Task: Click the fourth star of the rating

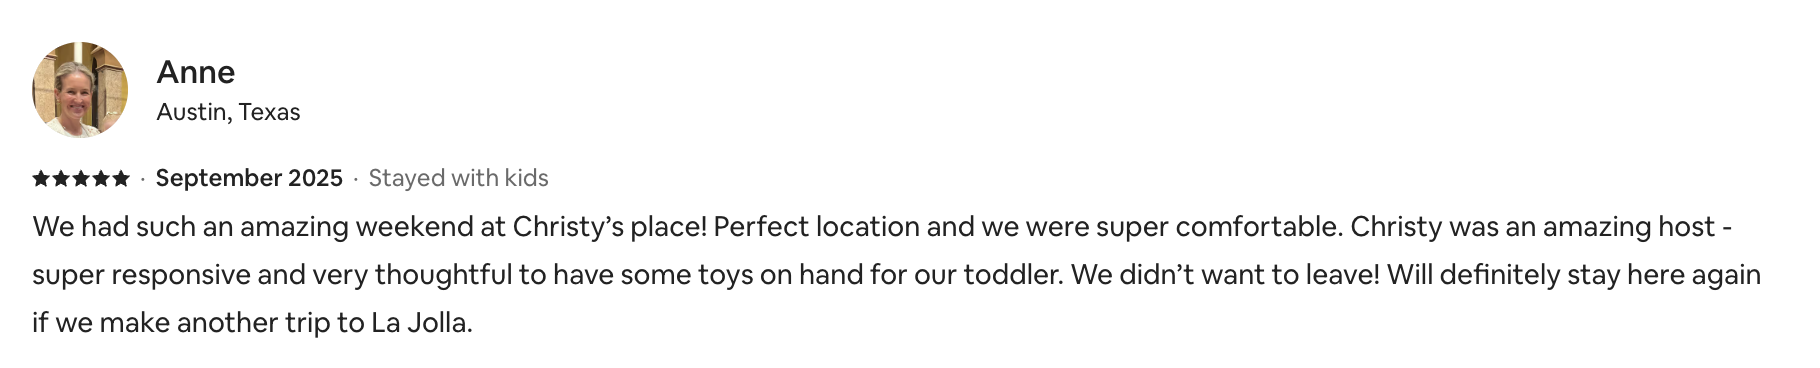Action: (101, 178)
